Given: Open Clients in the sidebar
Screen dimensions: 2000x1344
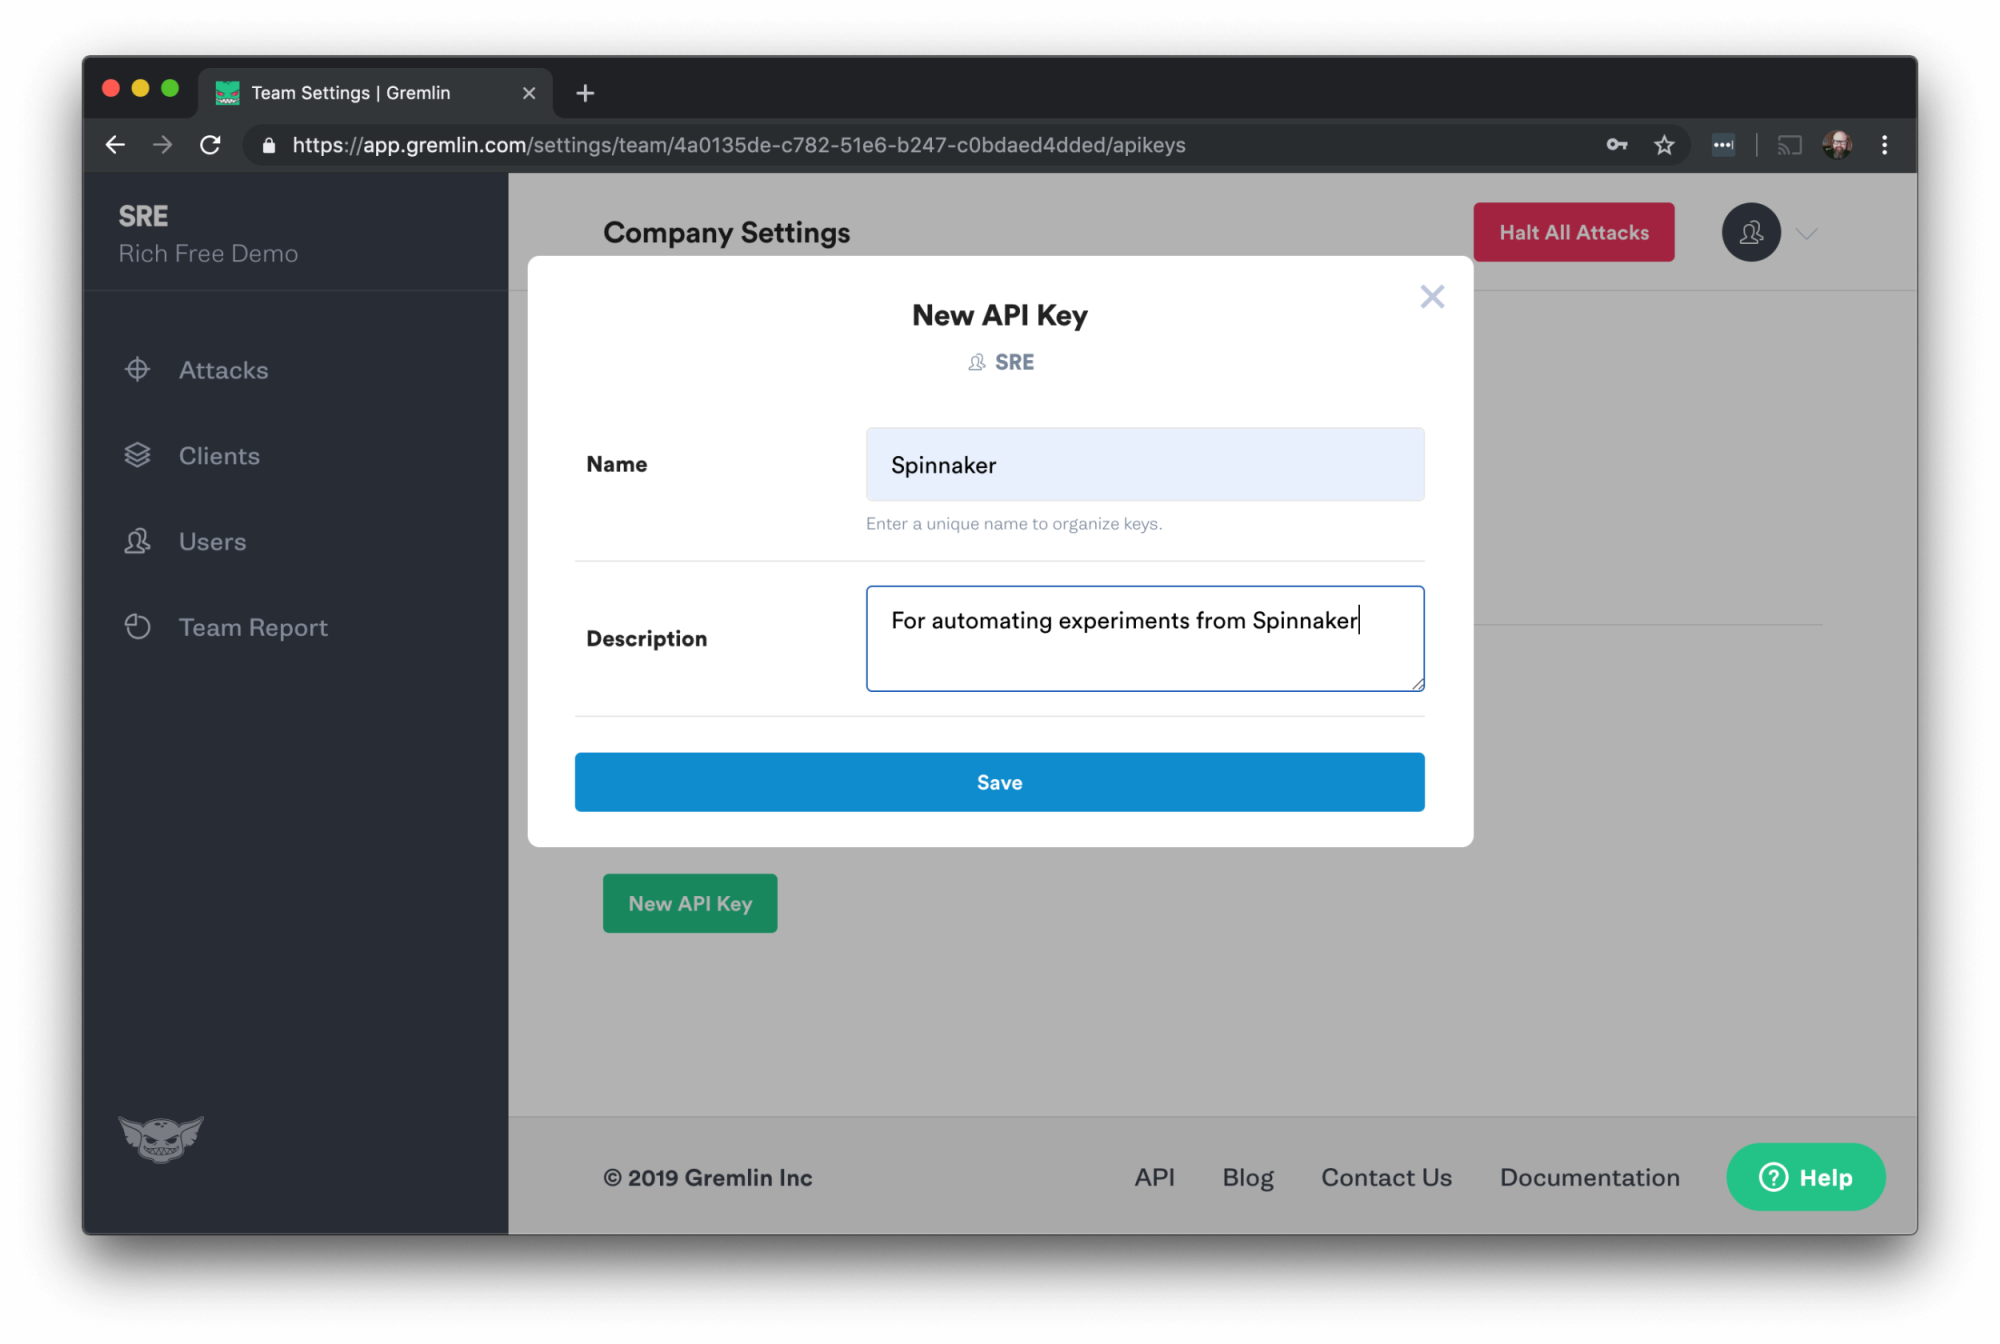Looking at the screenshot, I should [x=219, y=456].
